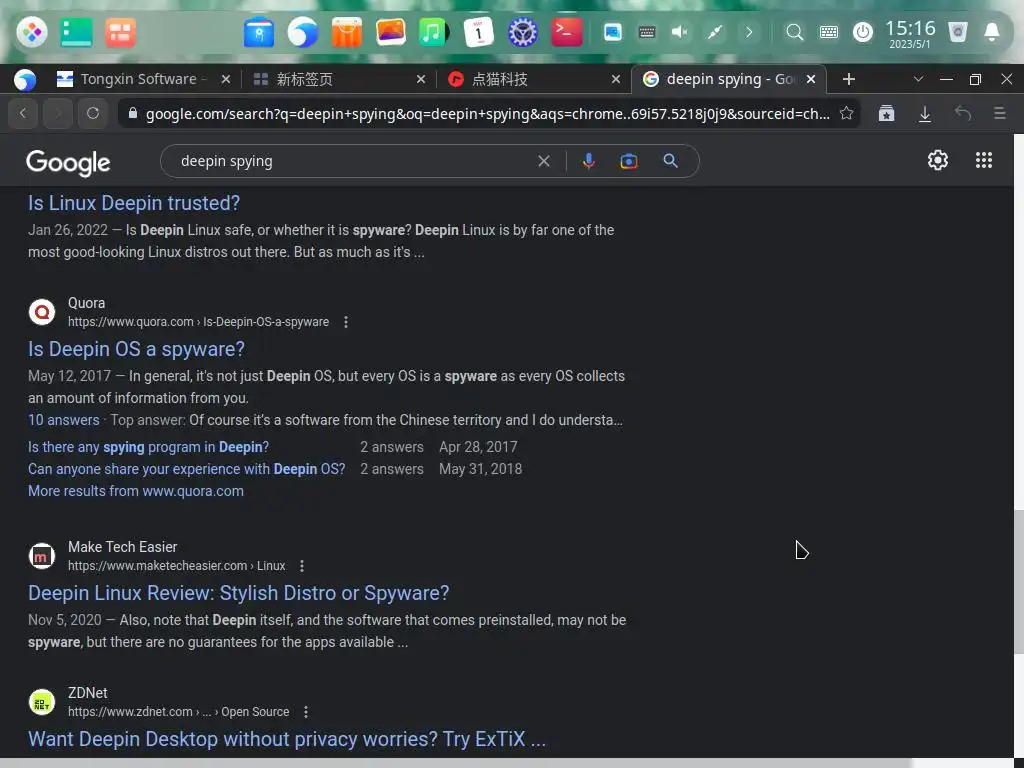Open the Google apps grid

pos(984,160)
